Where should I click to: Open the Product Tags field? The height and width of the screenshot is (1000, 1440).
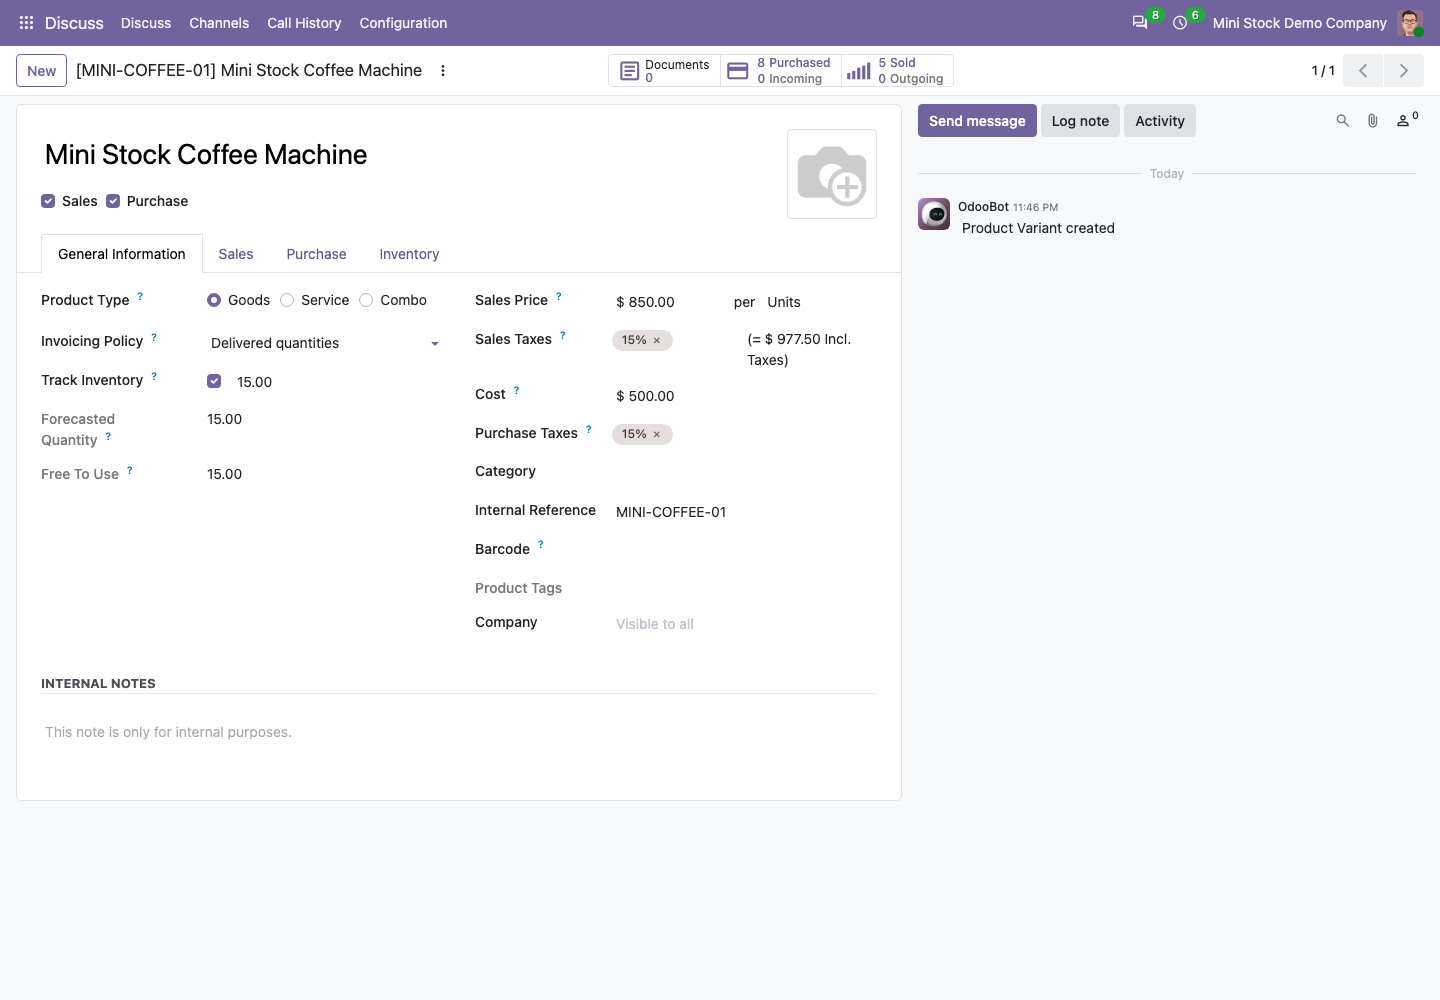745,589
